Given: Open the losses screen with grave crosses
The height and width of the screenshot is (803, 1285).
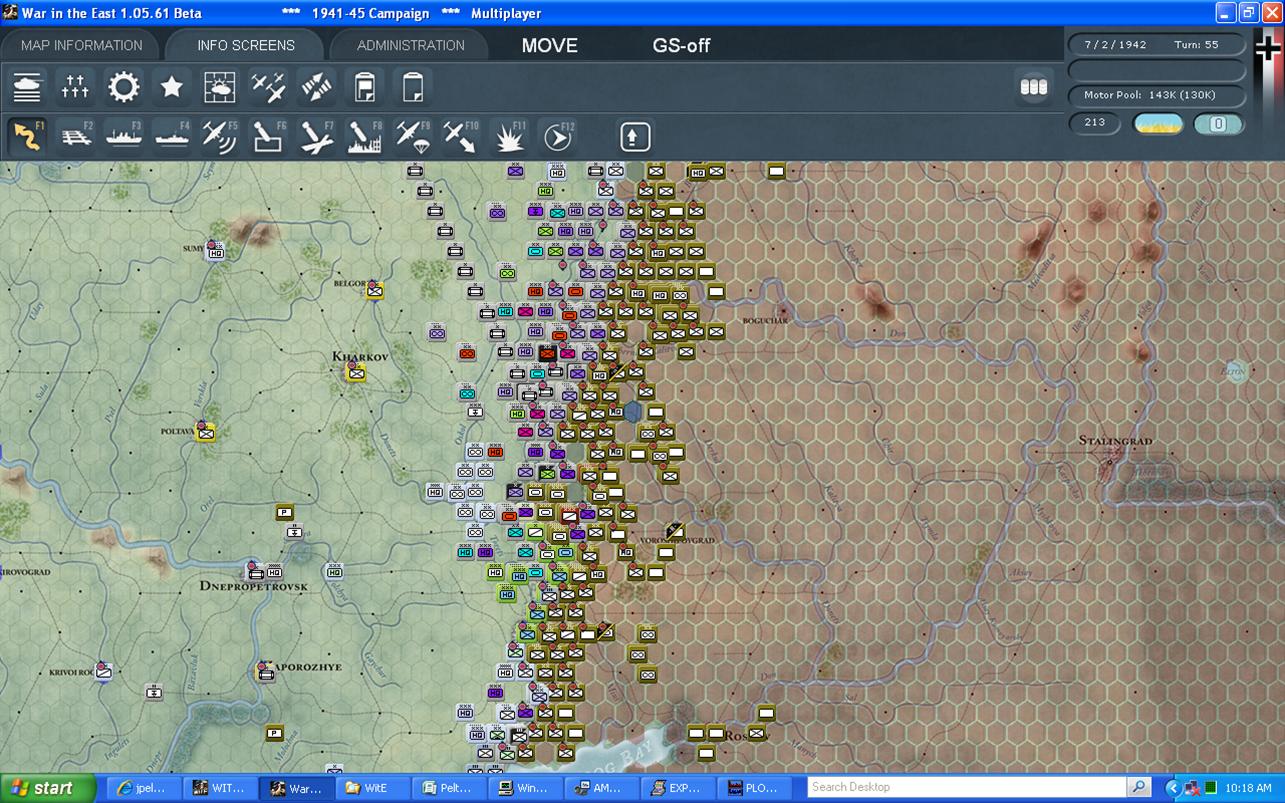Looking at the screenshot, I should 75,88.
